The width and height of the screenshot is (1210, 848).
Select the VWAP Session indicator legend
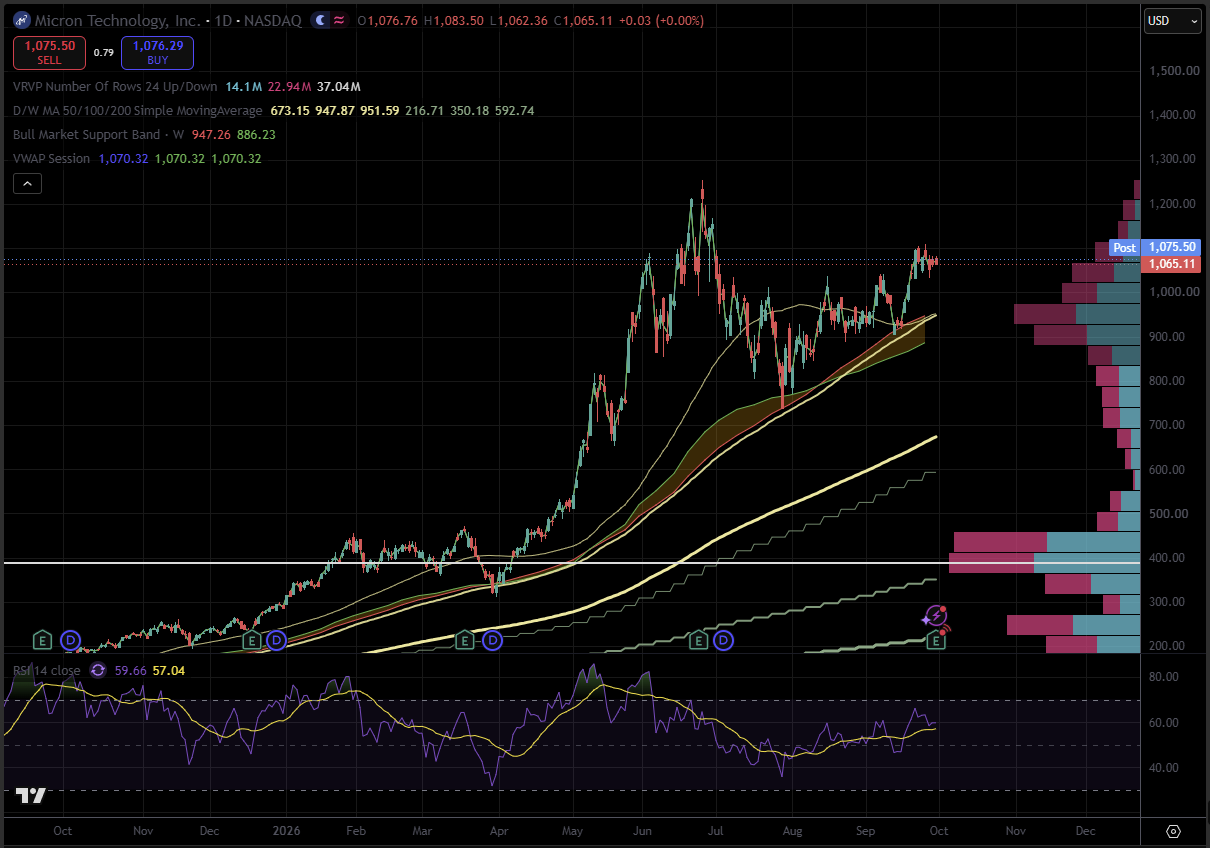51,158
